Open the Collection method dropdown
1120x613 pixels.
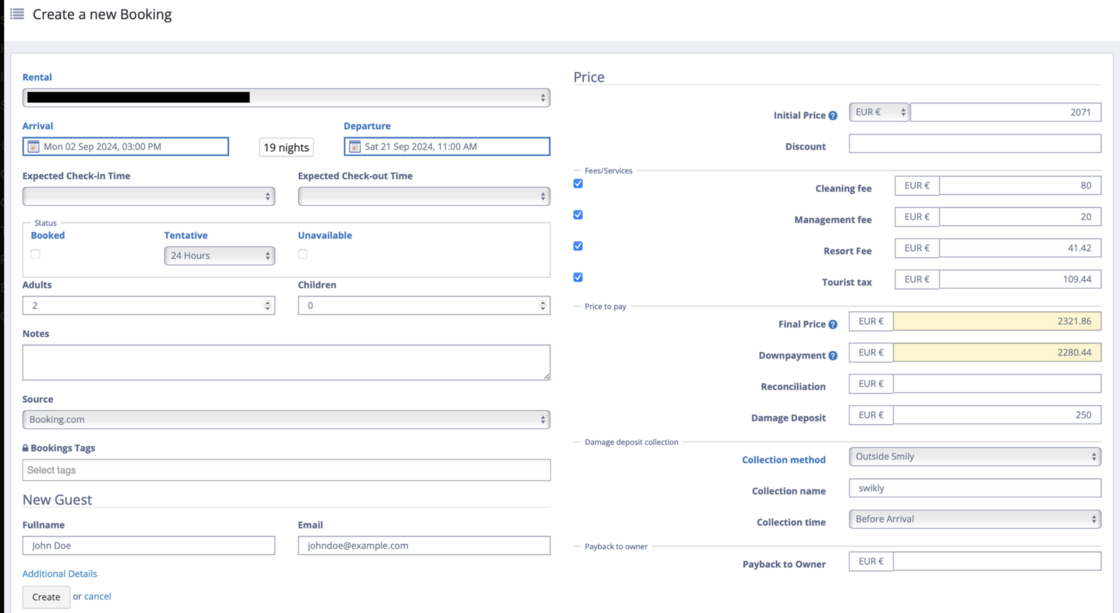tap(974, 457)
